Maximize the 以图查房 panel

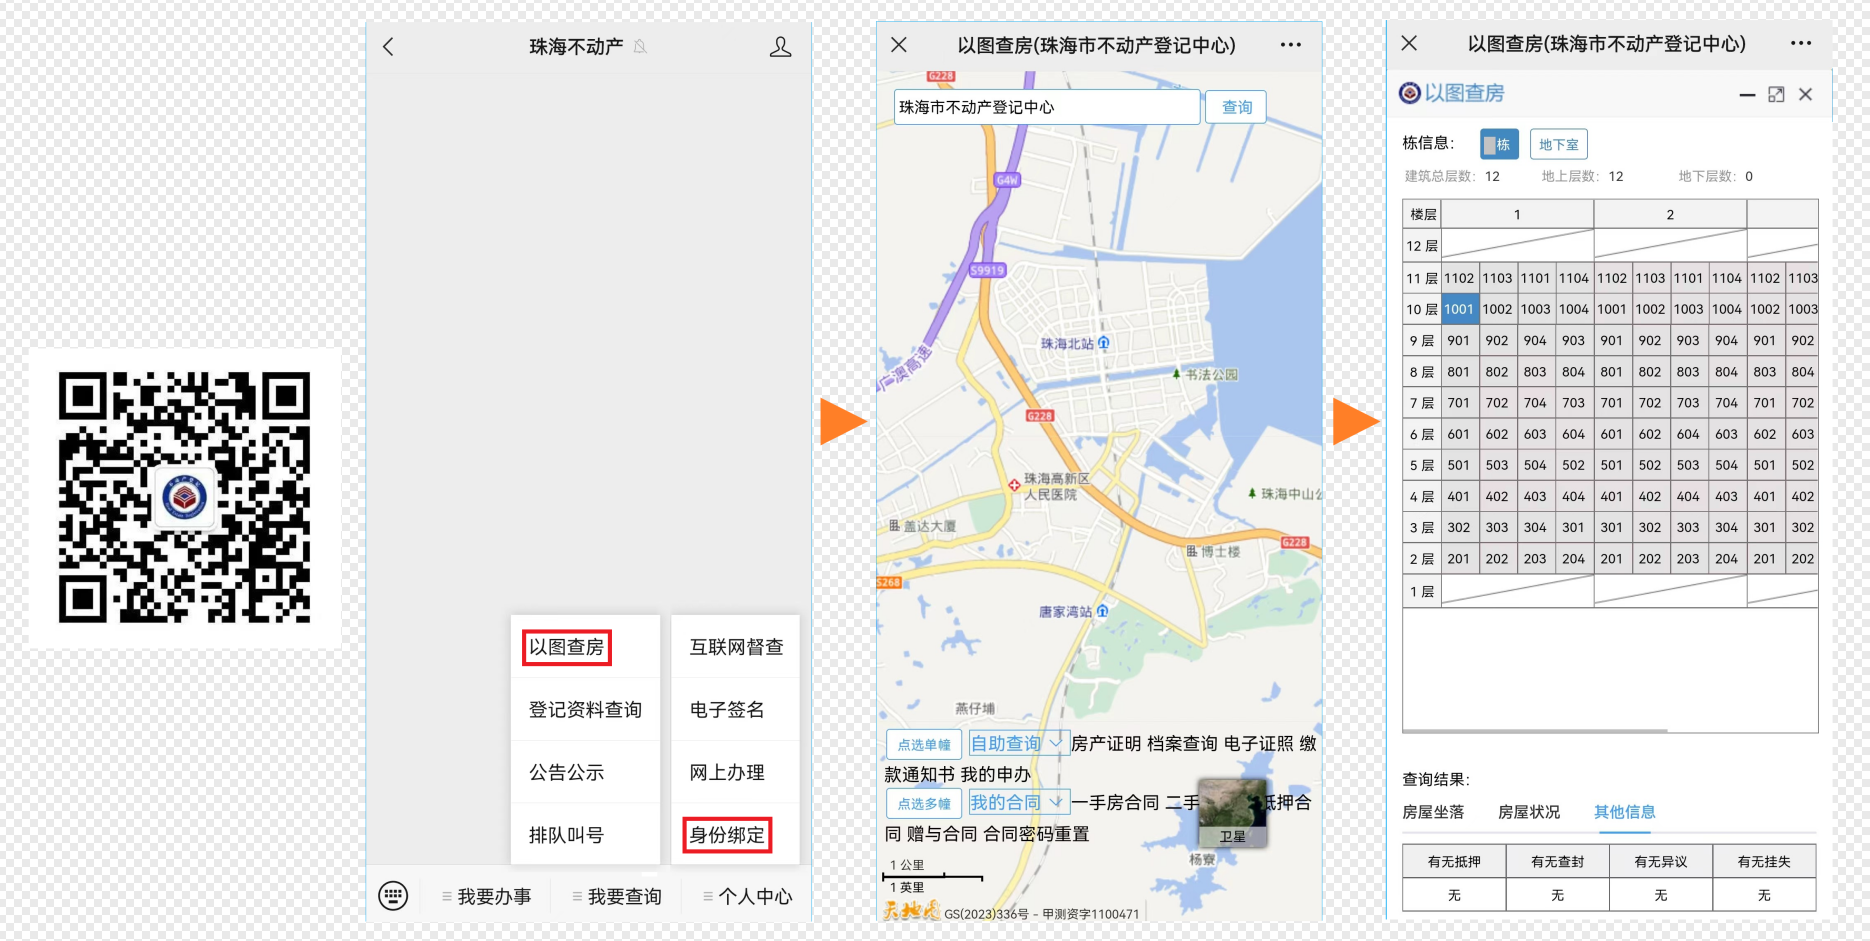[x=1776, y=94]
